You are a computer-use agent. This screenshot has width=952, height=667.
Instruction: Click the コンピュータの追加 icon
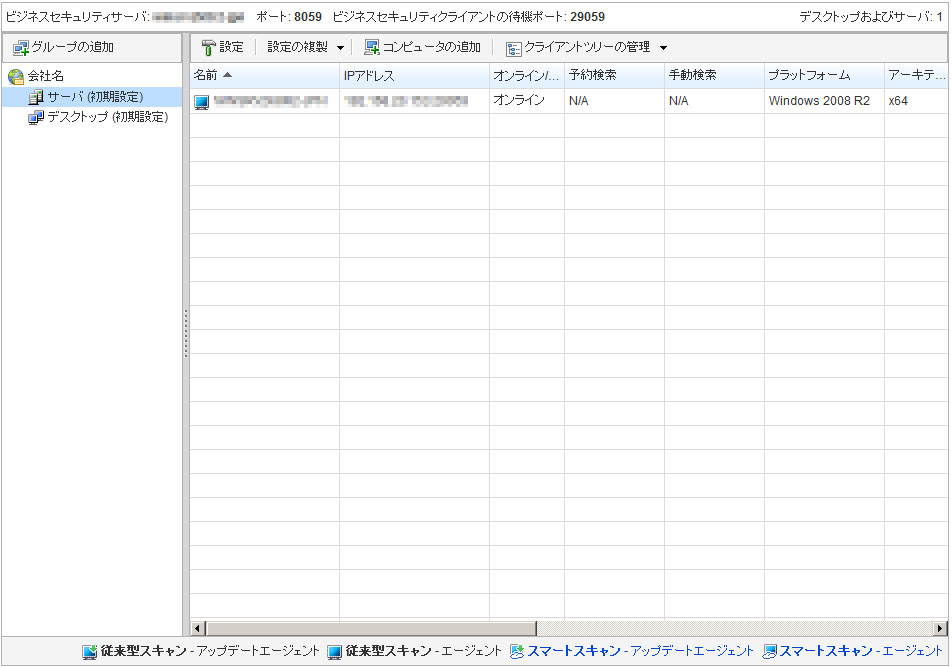pos(372,47)
